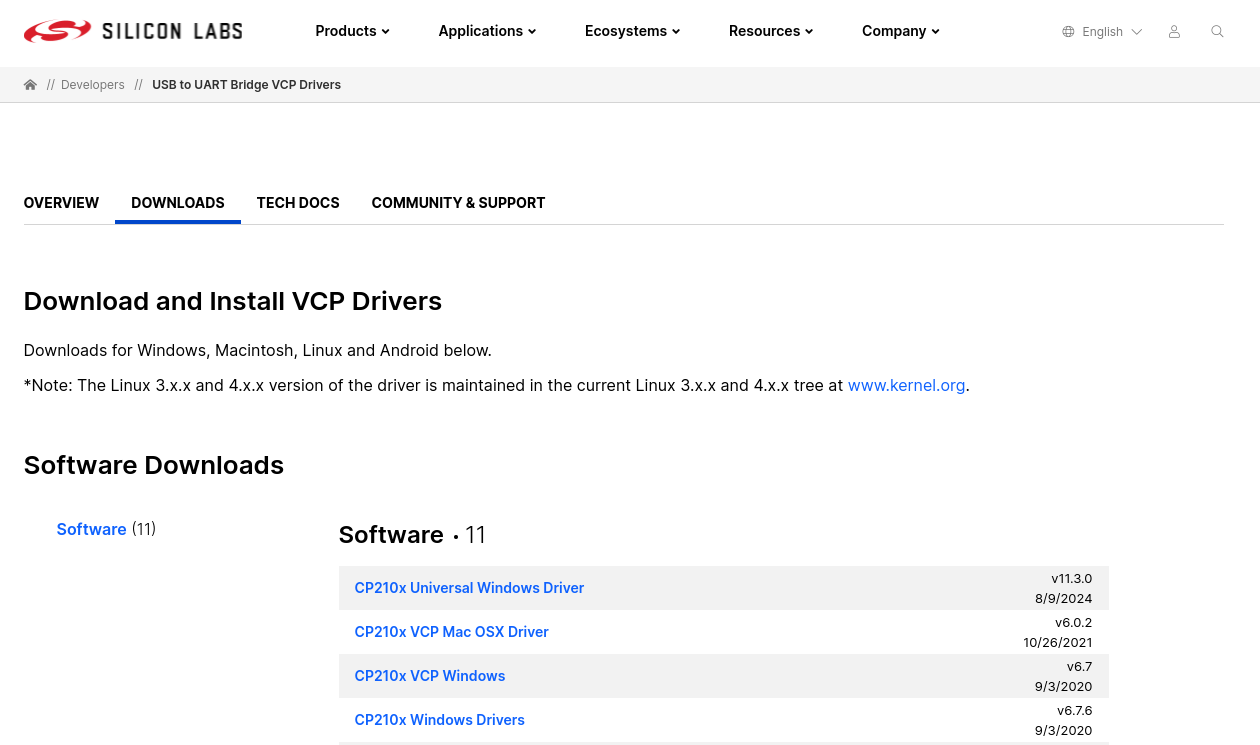Expand the Products menu
This screenshot has width=1260, height=745.
click(x=352, y=31)
